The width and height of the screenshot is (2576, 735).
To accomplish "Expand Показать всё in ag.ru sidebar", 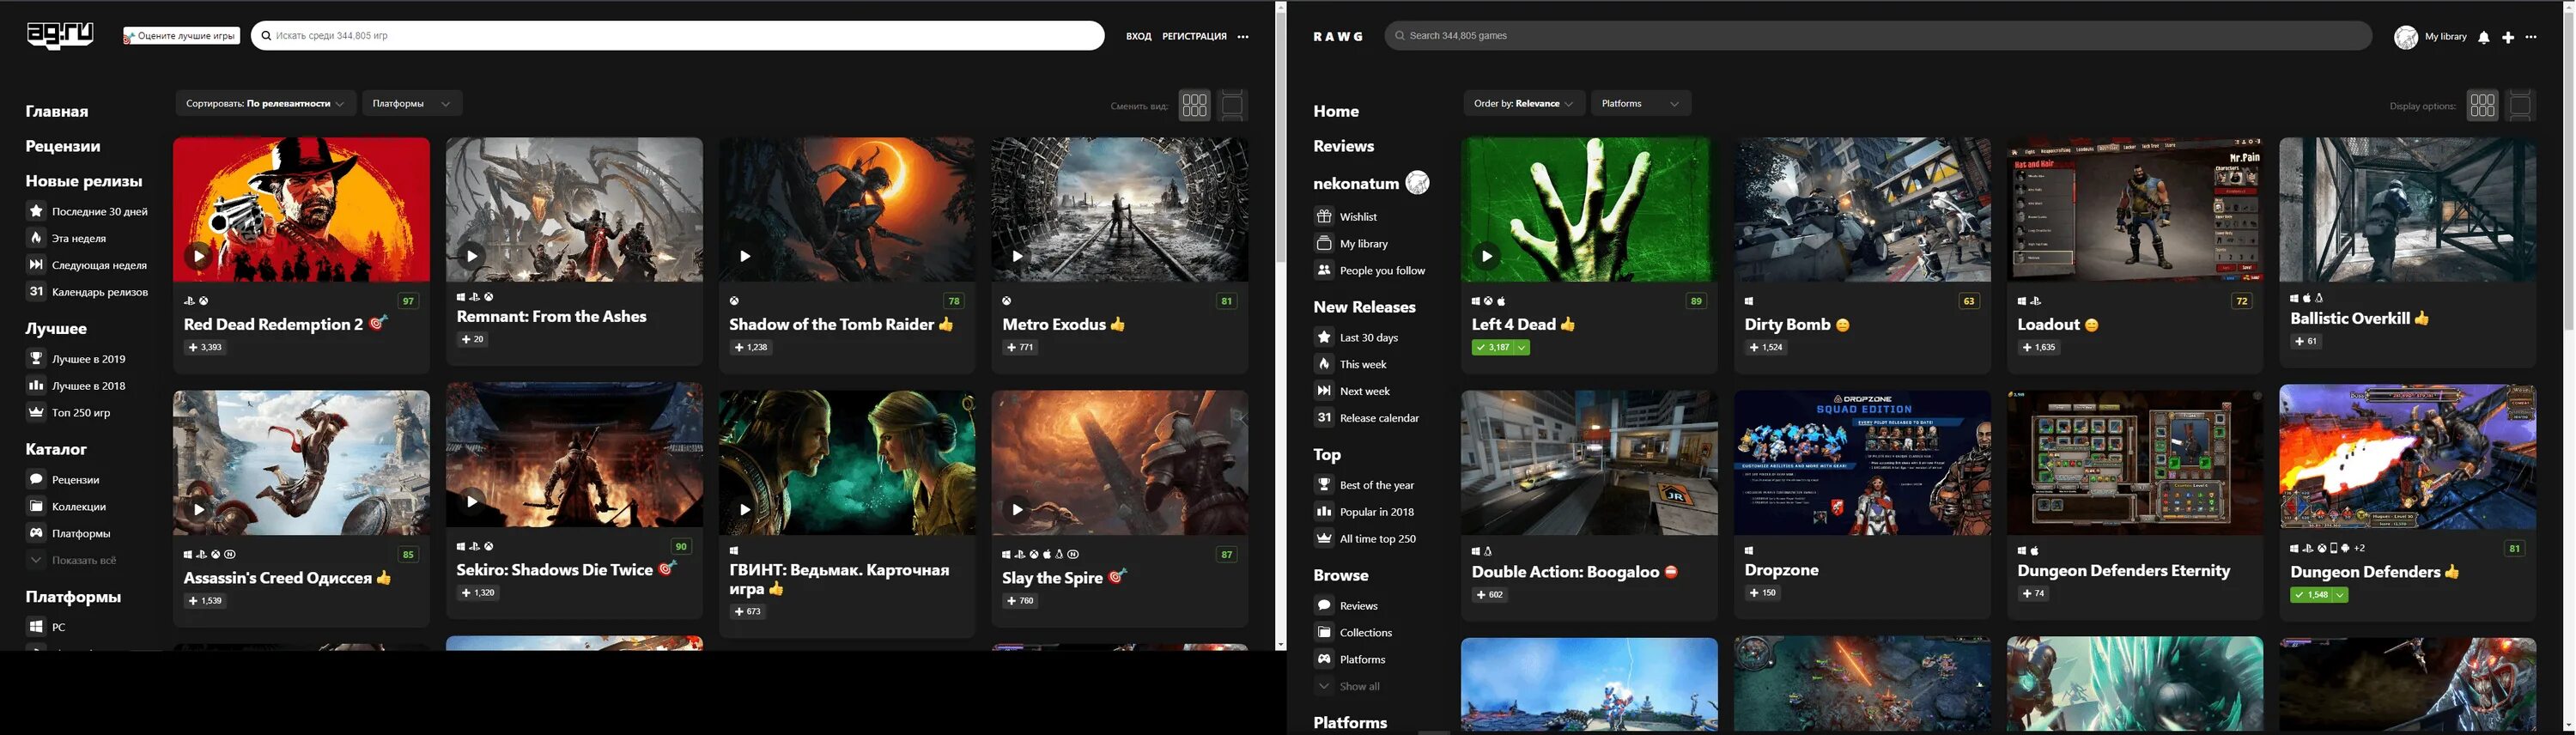I will point(72,560).
